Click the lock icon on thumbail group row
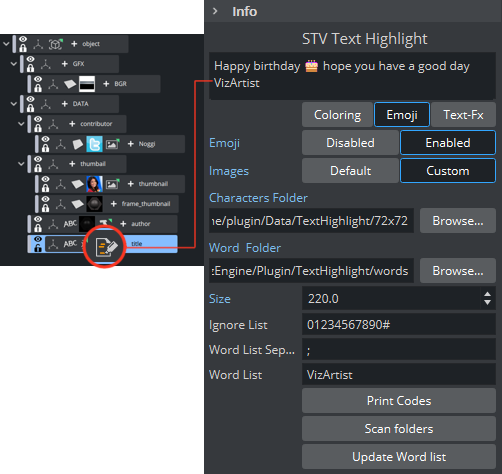This screenshot has height=474, width=502. click(x=38, y=168)
